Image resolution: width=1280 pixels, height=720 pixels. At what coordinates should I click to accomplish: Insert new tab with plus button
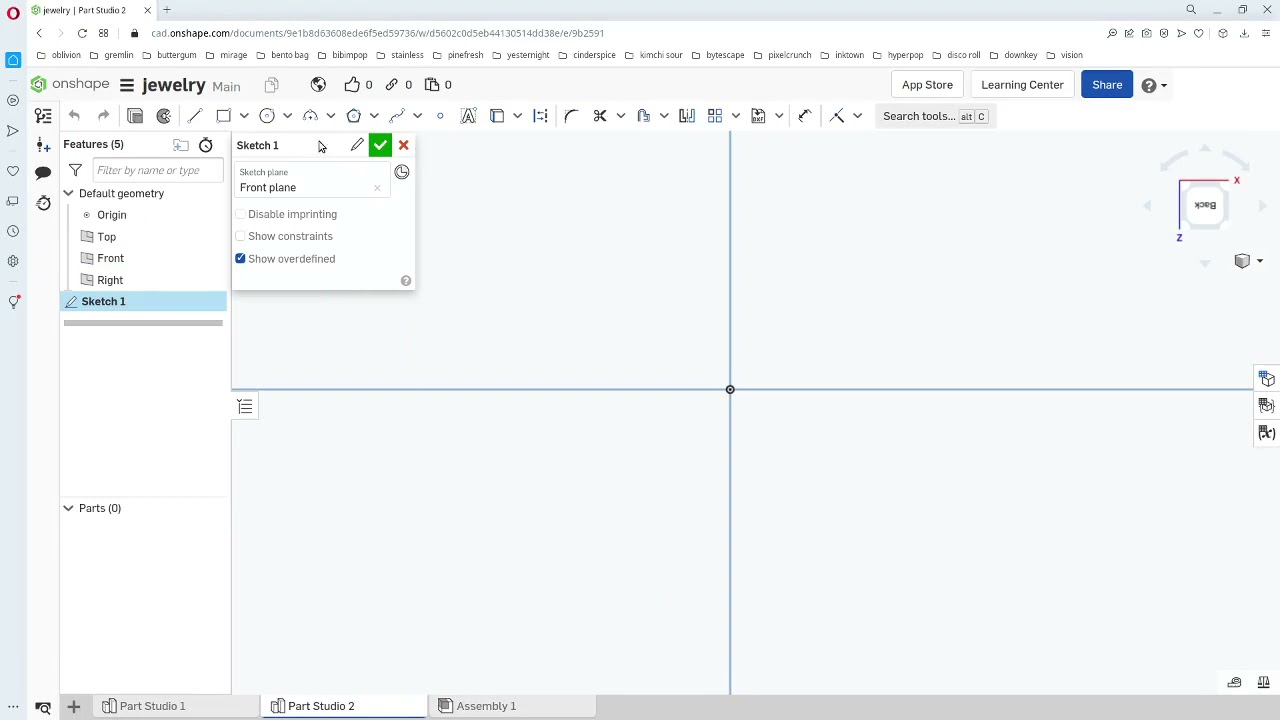73,706
